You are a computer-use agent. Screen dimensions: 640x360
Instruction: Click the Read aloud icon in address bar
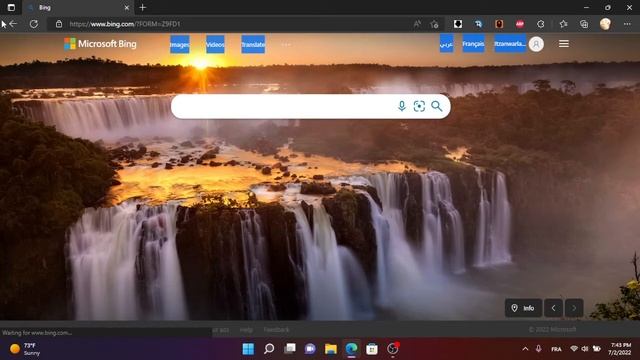[x=417, y=24]
